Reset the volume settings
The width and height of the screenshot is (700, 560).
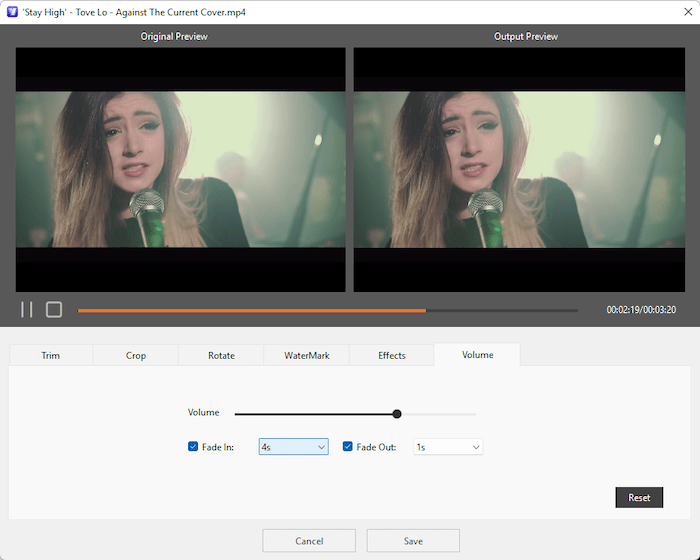(639, 497)
